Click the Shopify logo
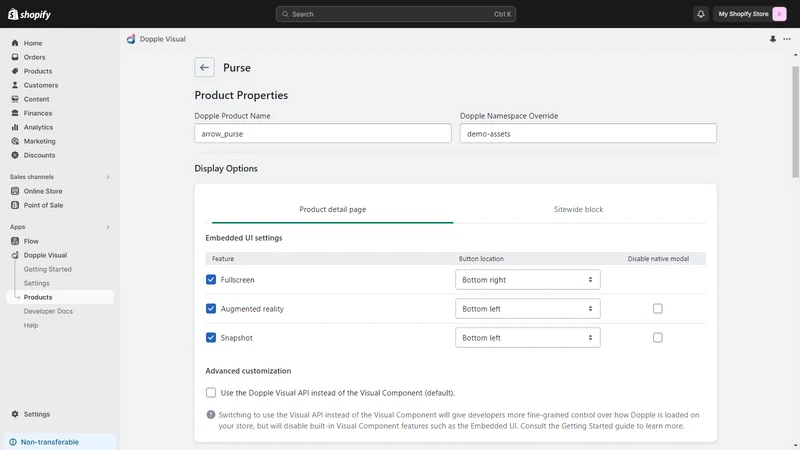The height and width of the screenshot is (450, 800). pos(29,14)
